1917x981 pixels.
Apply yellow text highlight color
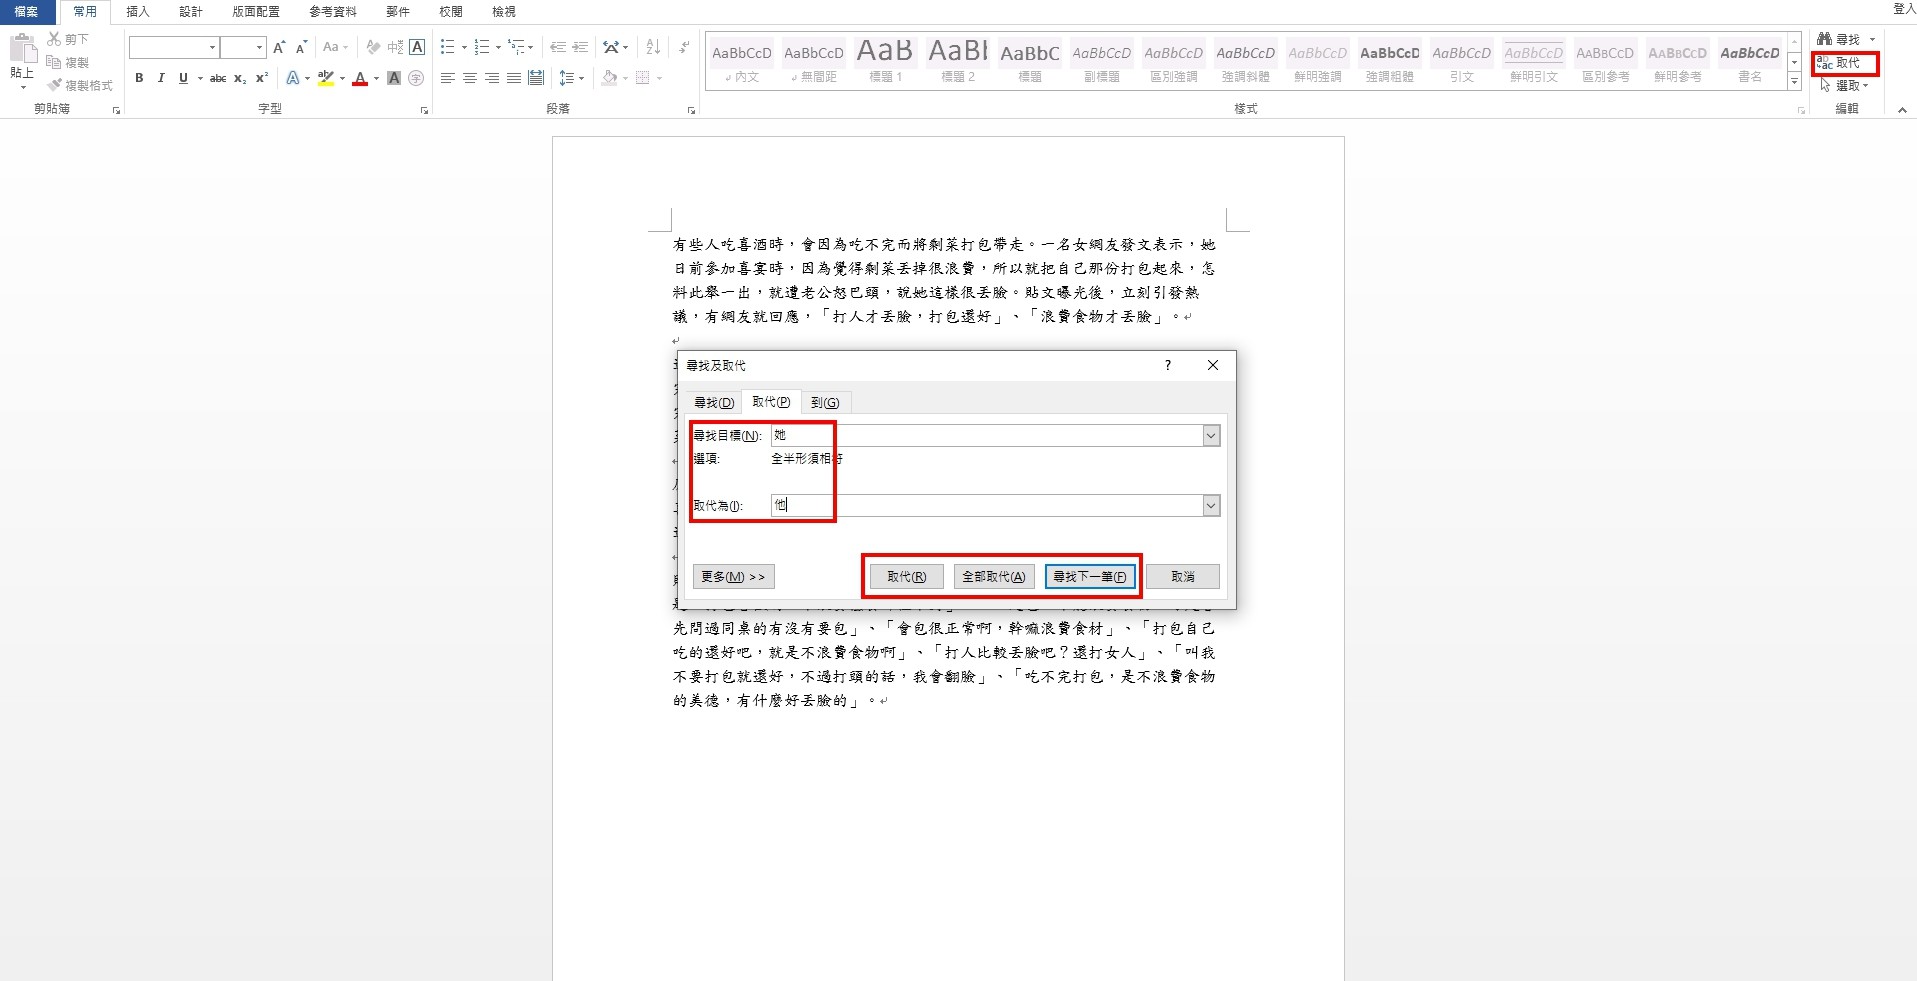pyautogui.click(x=325, y=78)
